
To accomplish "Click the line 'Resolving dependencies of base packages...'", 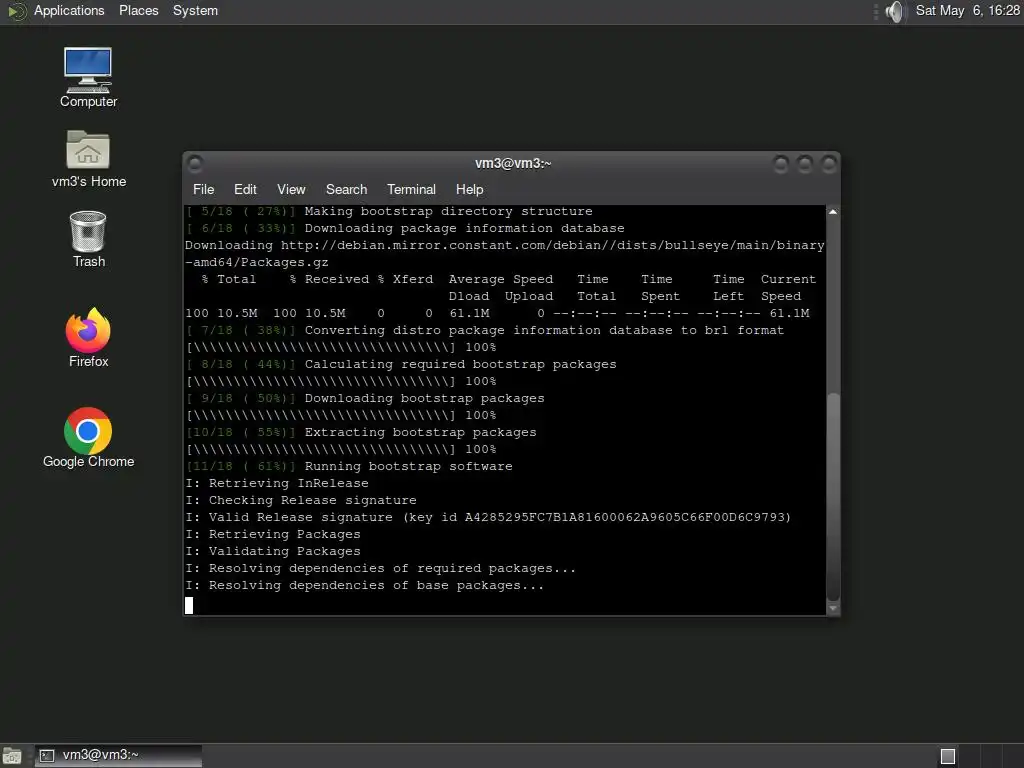I will click(364, 585).
